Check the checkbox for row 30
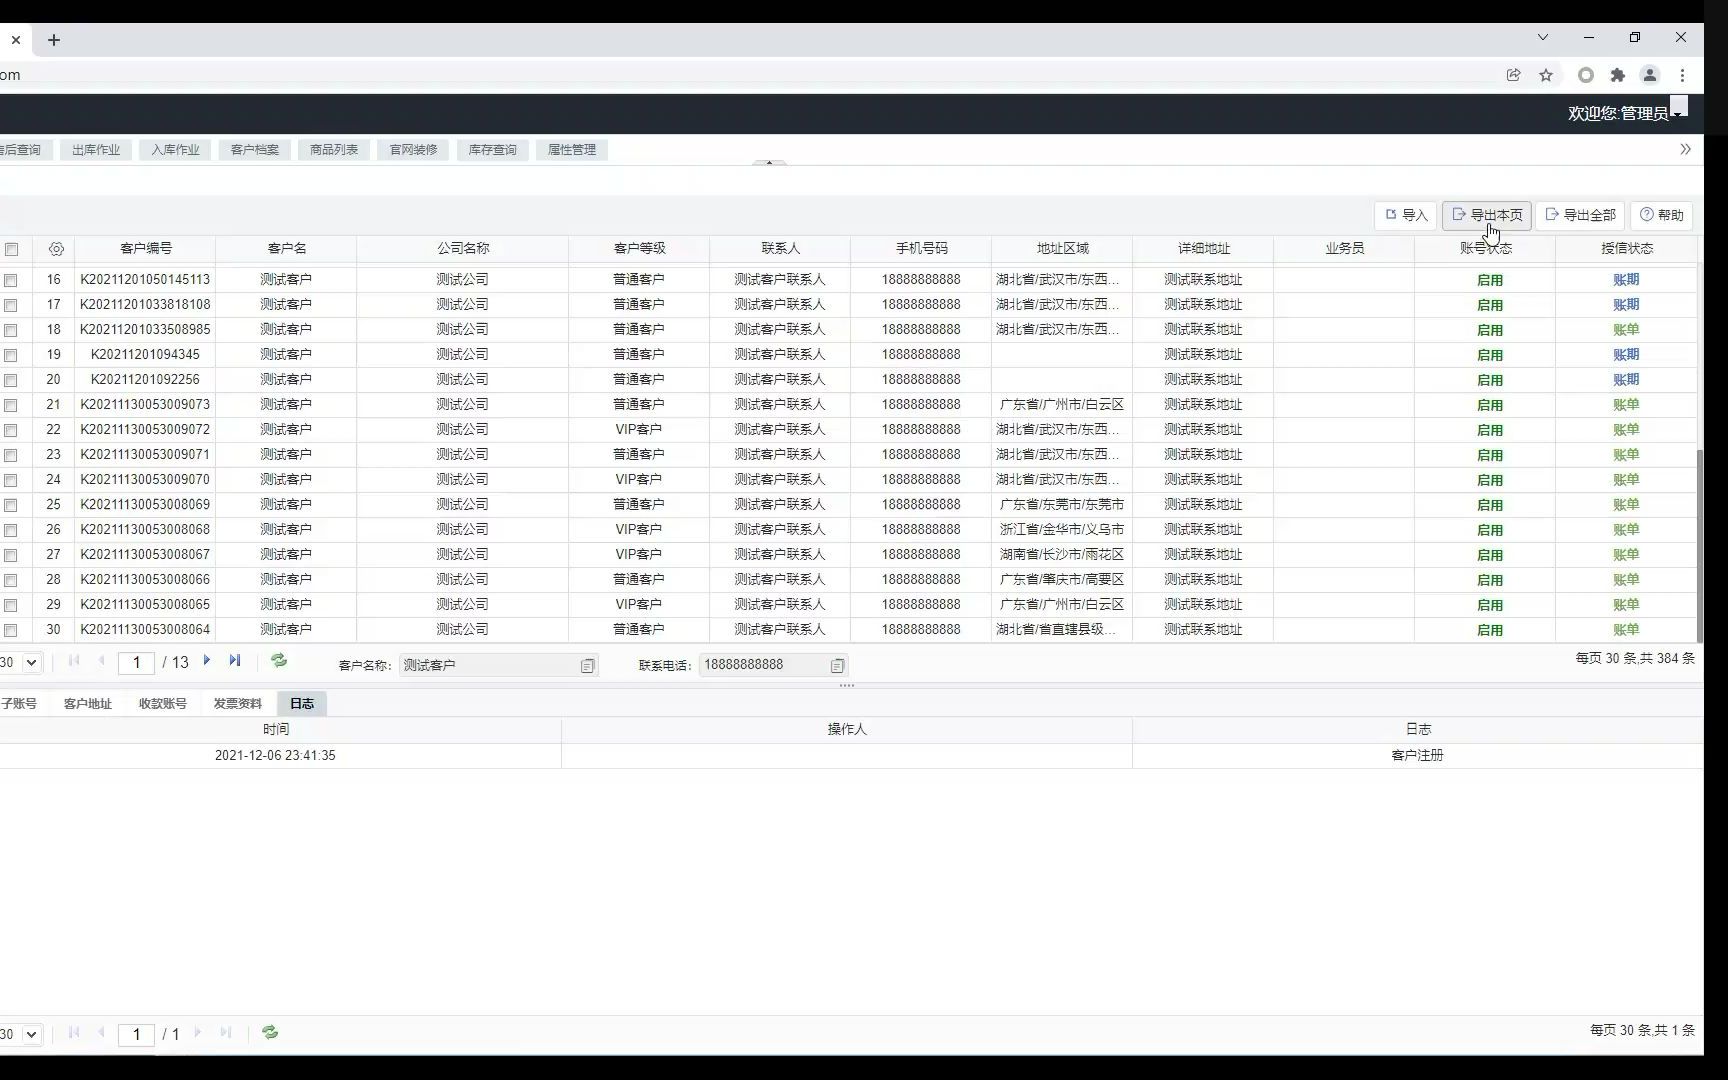Screen dimensions: 1728x1080 tap(11, 630)
